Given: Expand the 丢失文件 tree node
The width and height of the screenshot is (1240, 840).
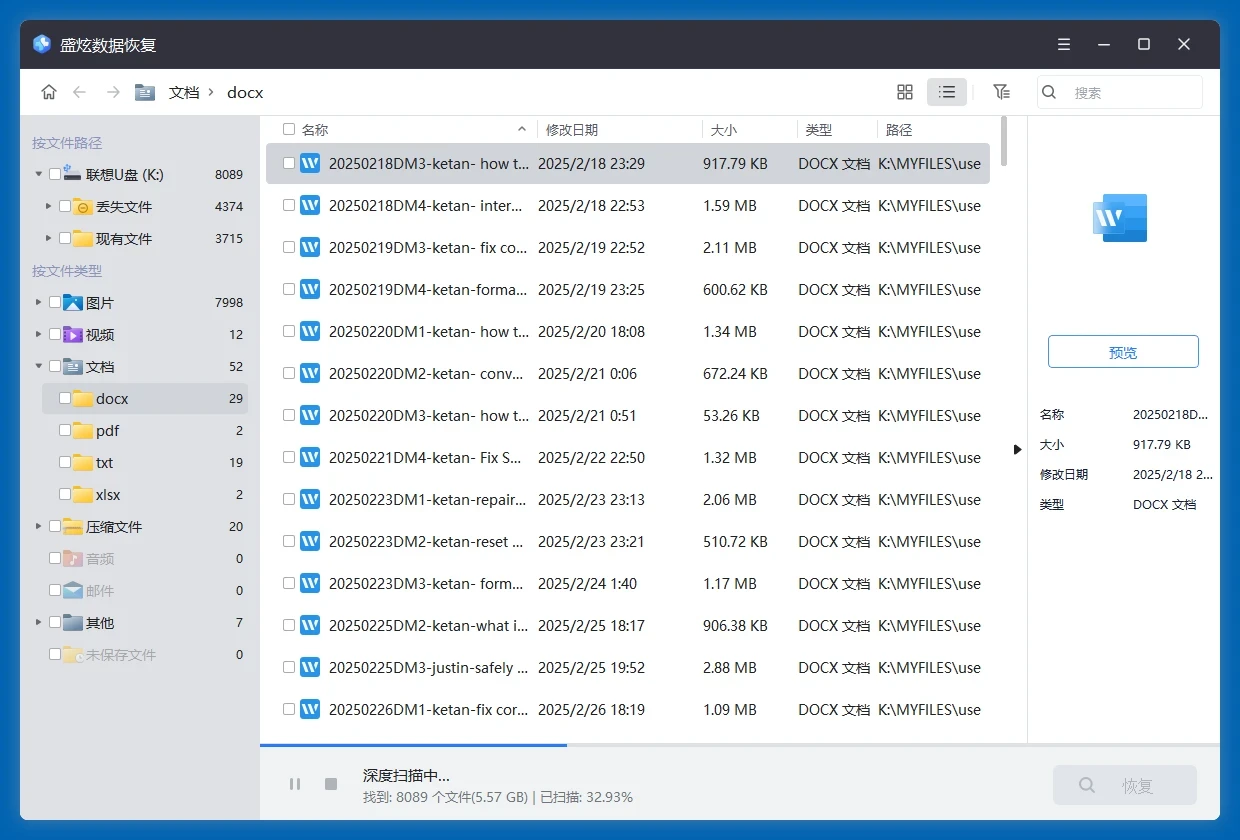Looking at the screenshot, I should (x=48, y=207).
